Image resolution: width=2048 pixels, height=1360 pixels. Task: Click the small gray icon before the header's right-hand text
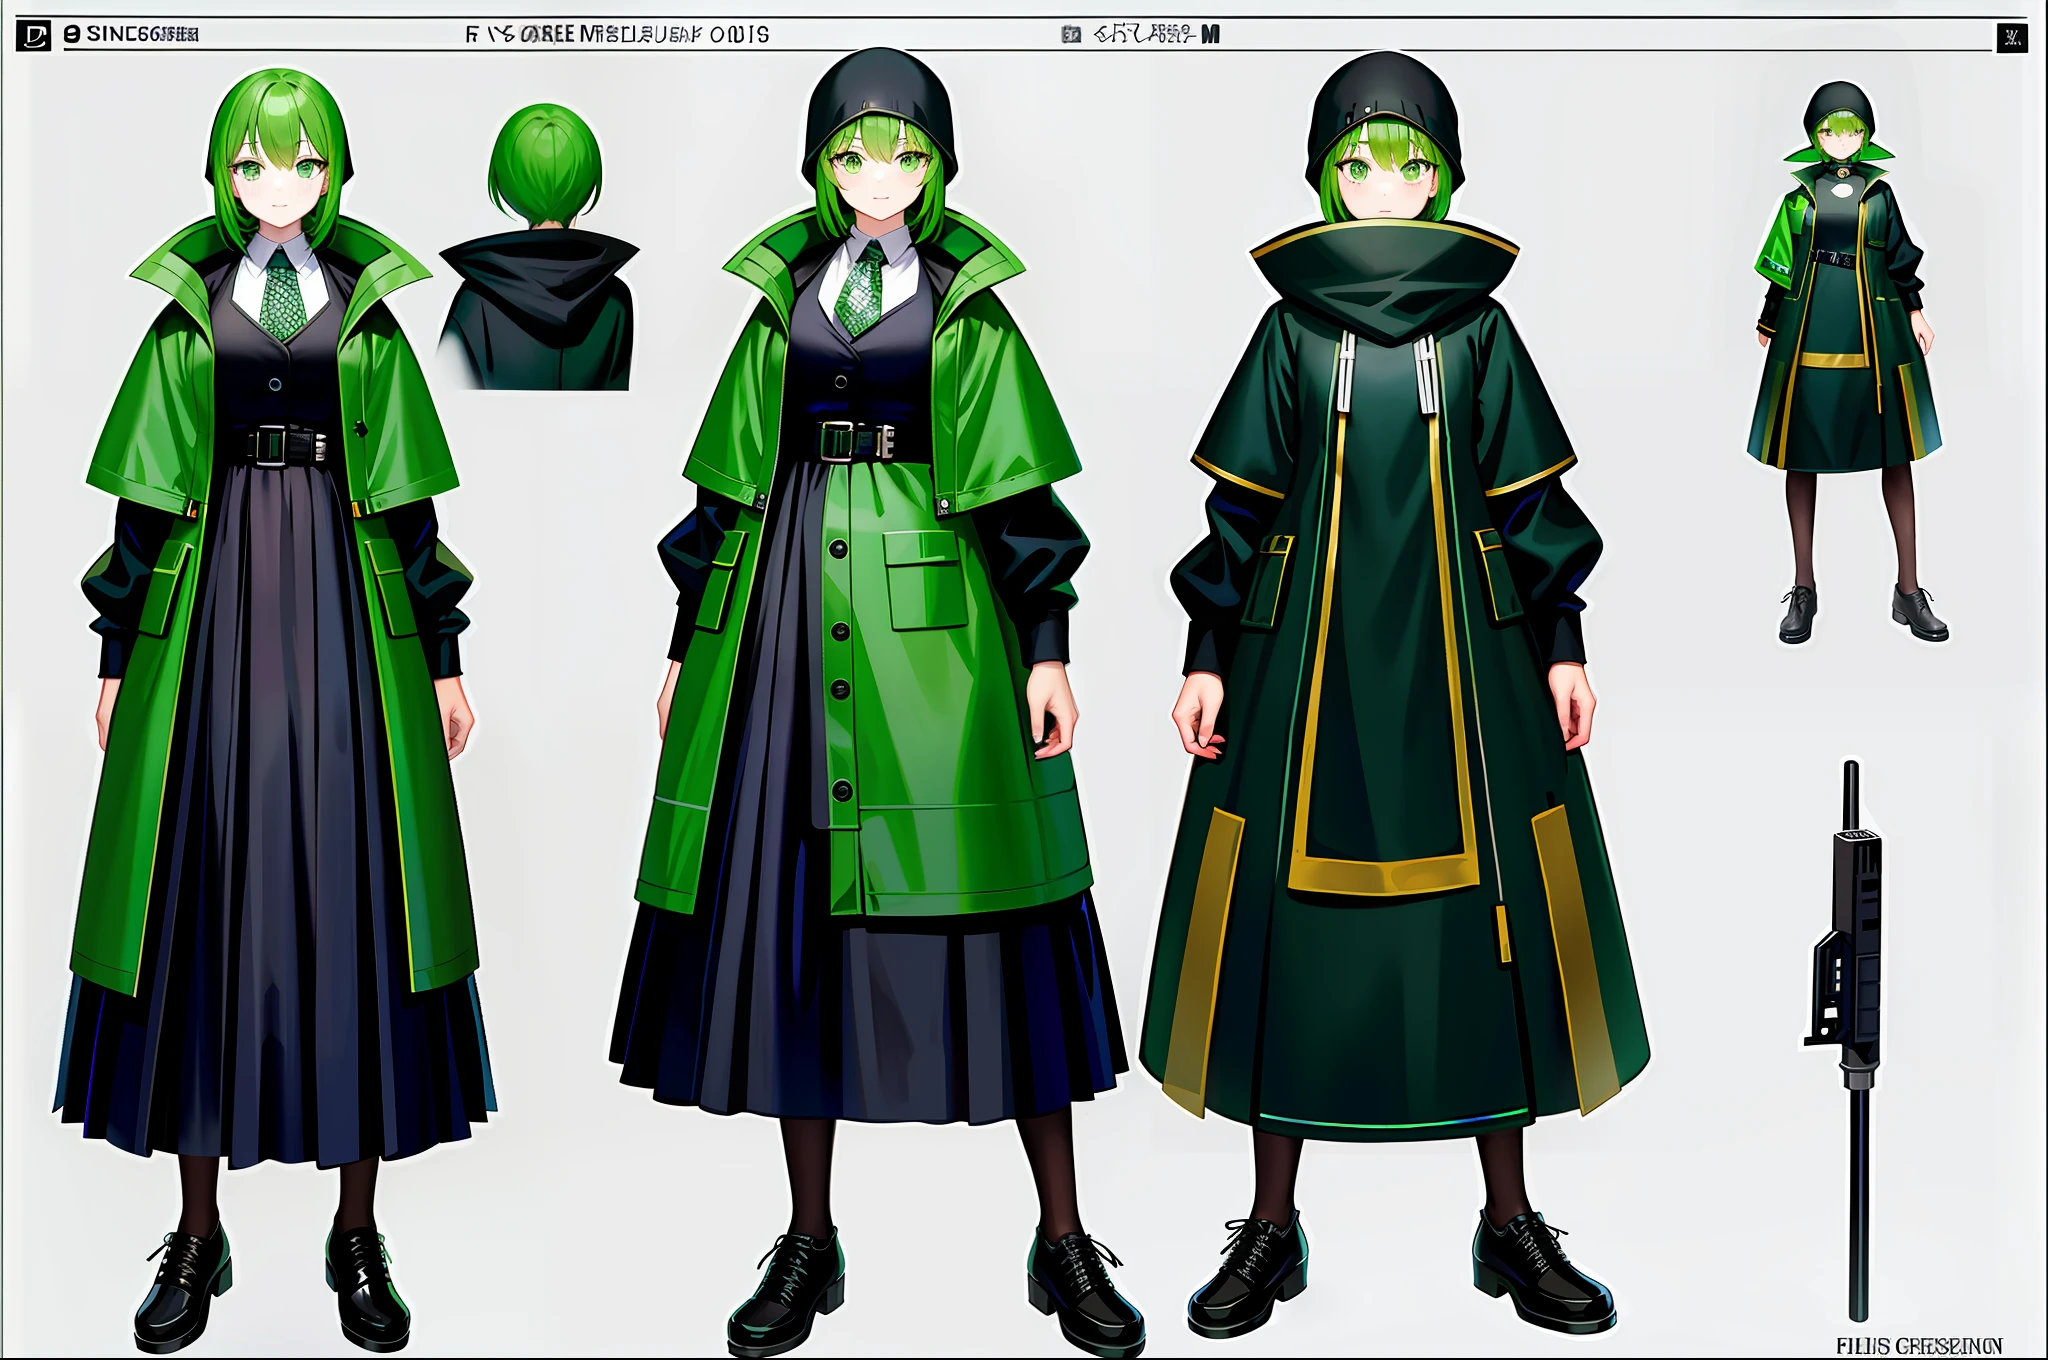[1071, 35]
